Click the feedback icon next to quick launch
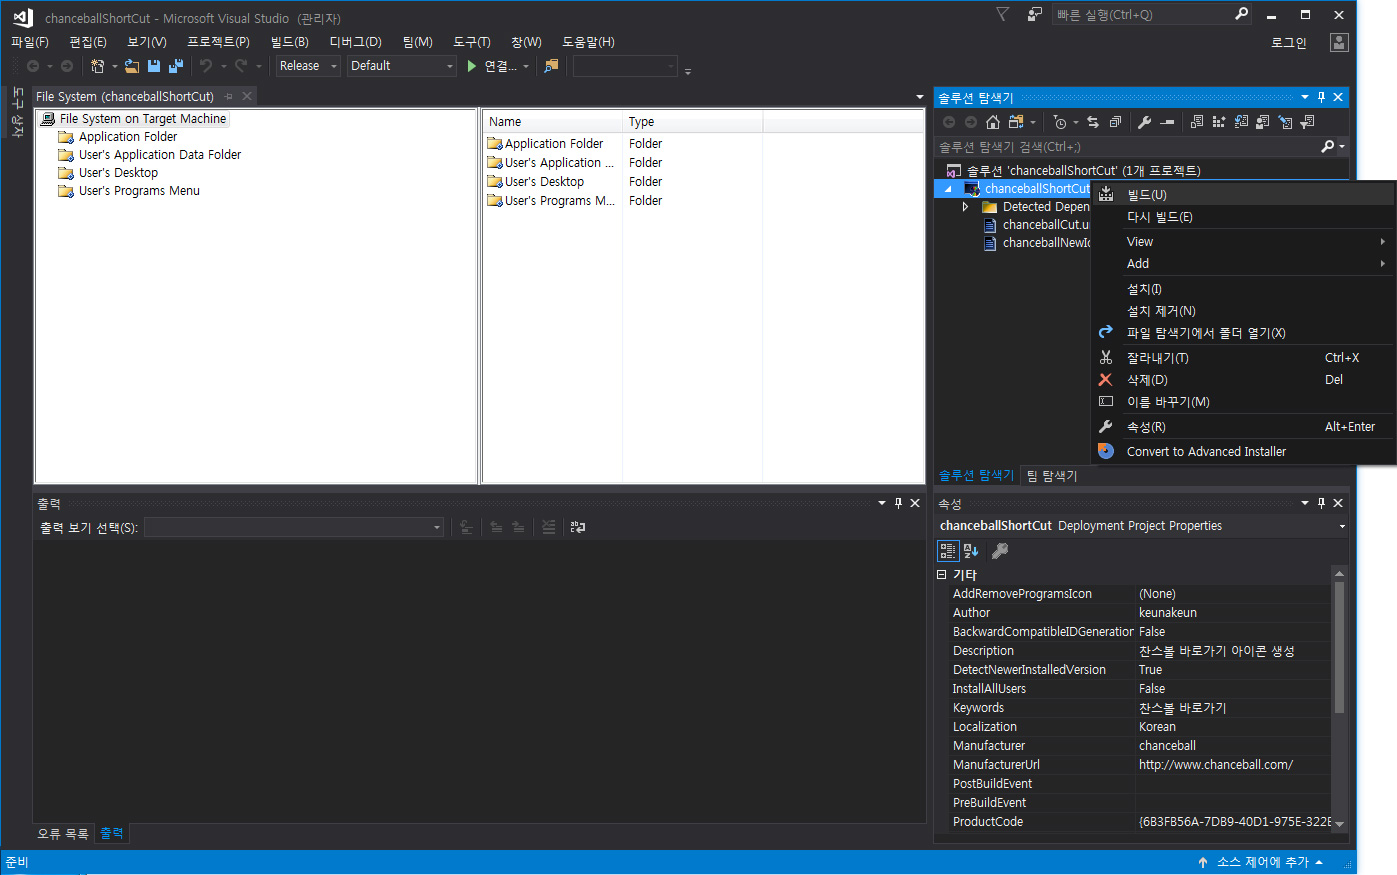The width and height of the screenshot is (1397, 875). 1034,14
